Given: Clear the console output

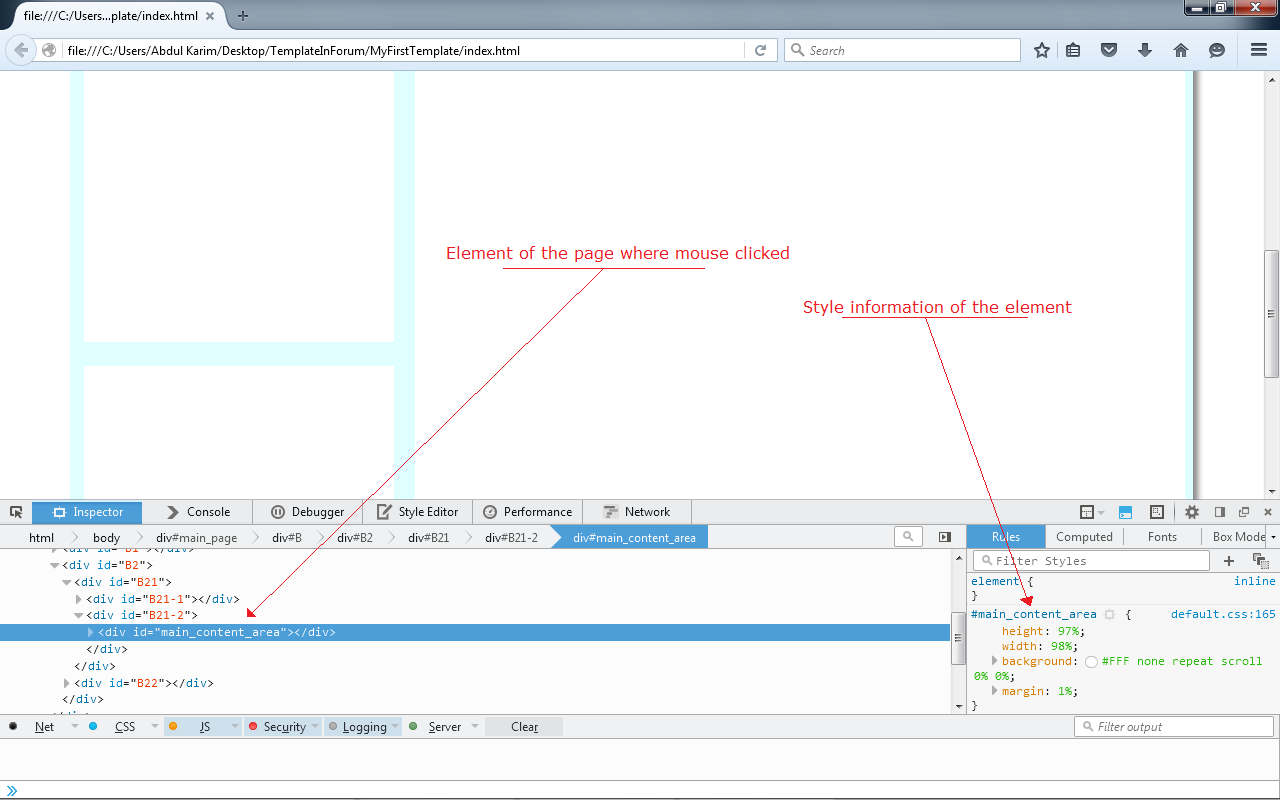Looking at the screenshot, I should pos(524,727).
